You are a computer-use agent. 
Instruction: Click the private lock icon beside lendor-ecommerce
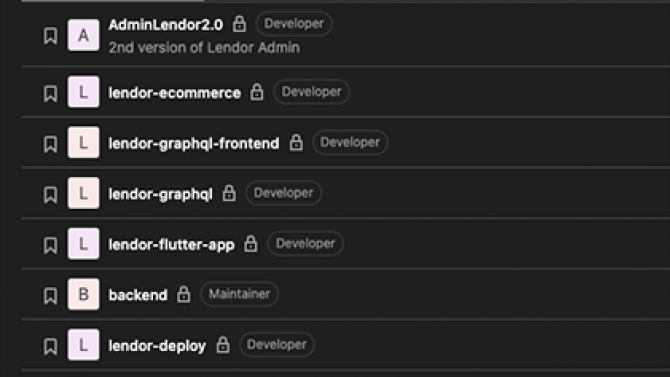pos(257,91)
